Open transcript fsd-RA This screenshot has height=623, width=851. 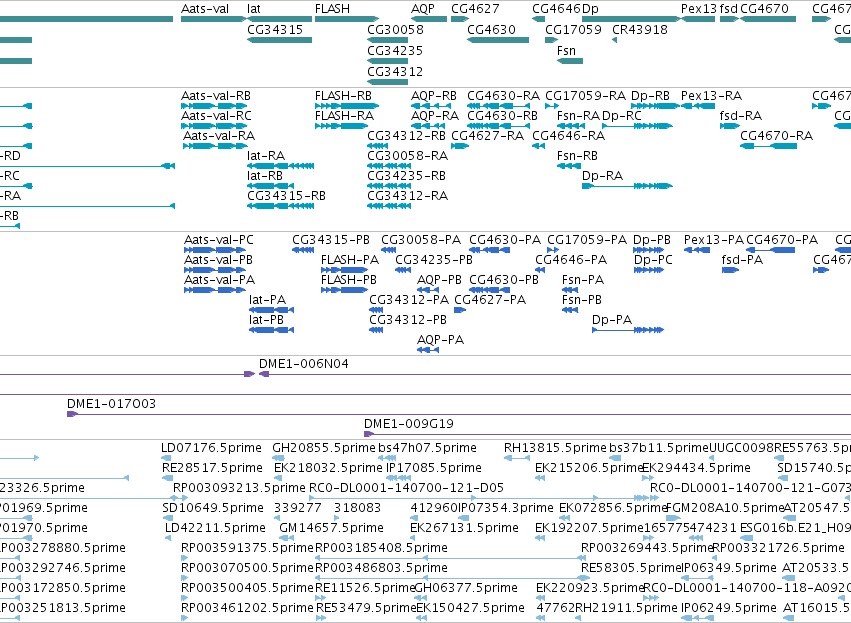point(741,116)
